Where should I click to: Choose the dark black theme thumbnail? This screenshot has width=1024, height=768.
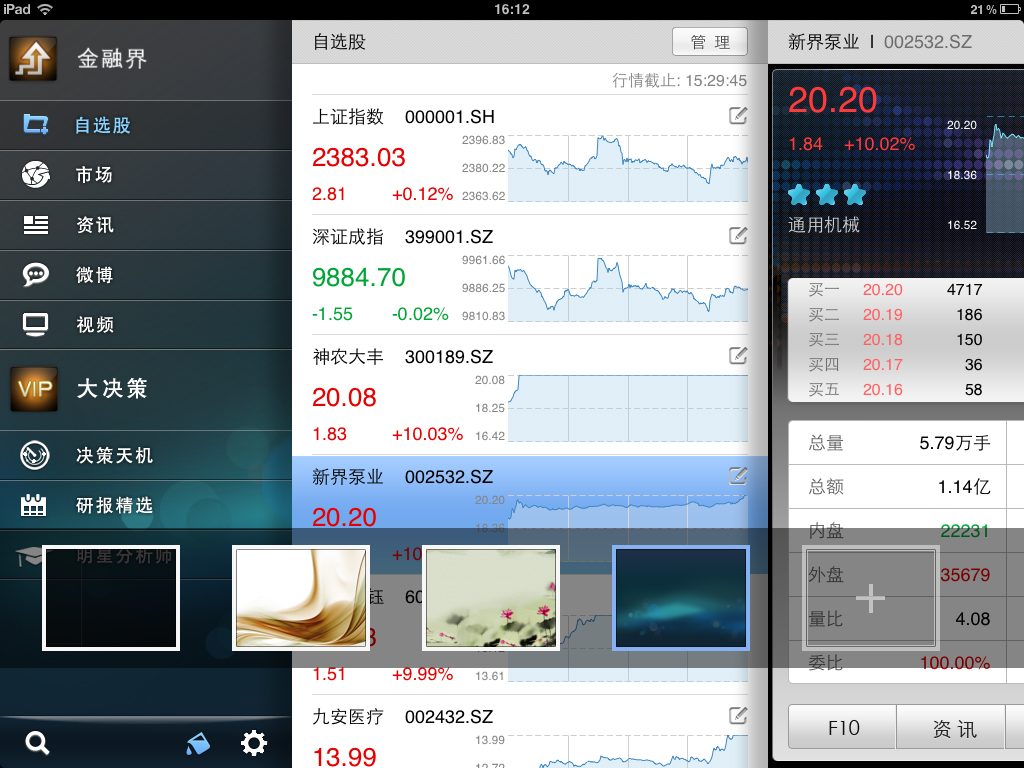111,598
